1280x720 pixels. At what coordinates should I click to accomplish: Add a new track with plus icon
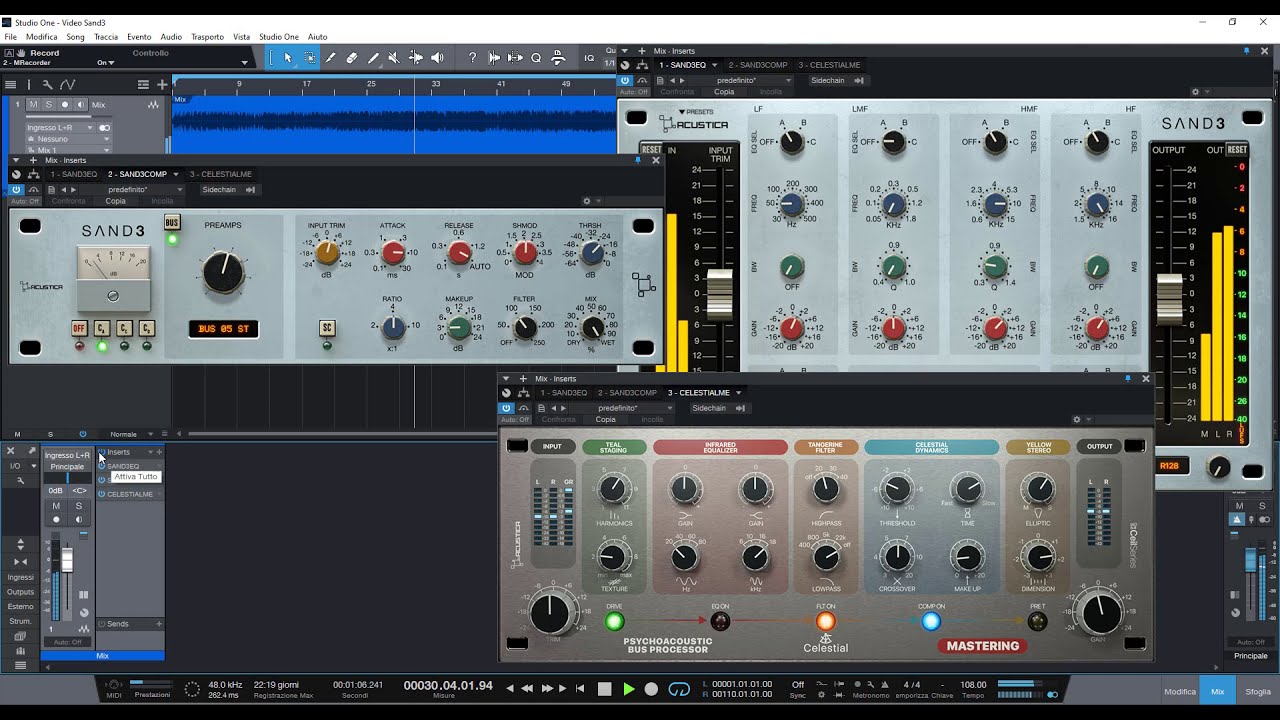161,85
